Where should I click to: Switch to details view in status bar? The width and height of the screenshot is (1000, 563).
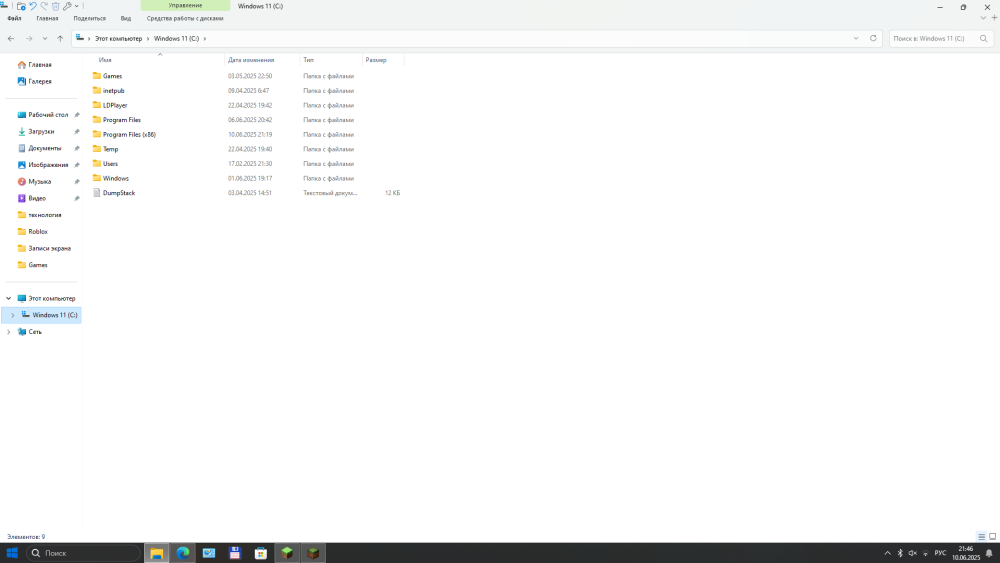pos(982,537)
